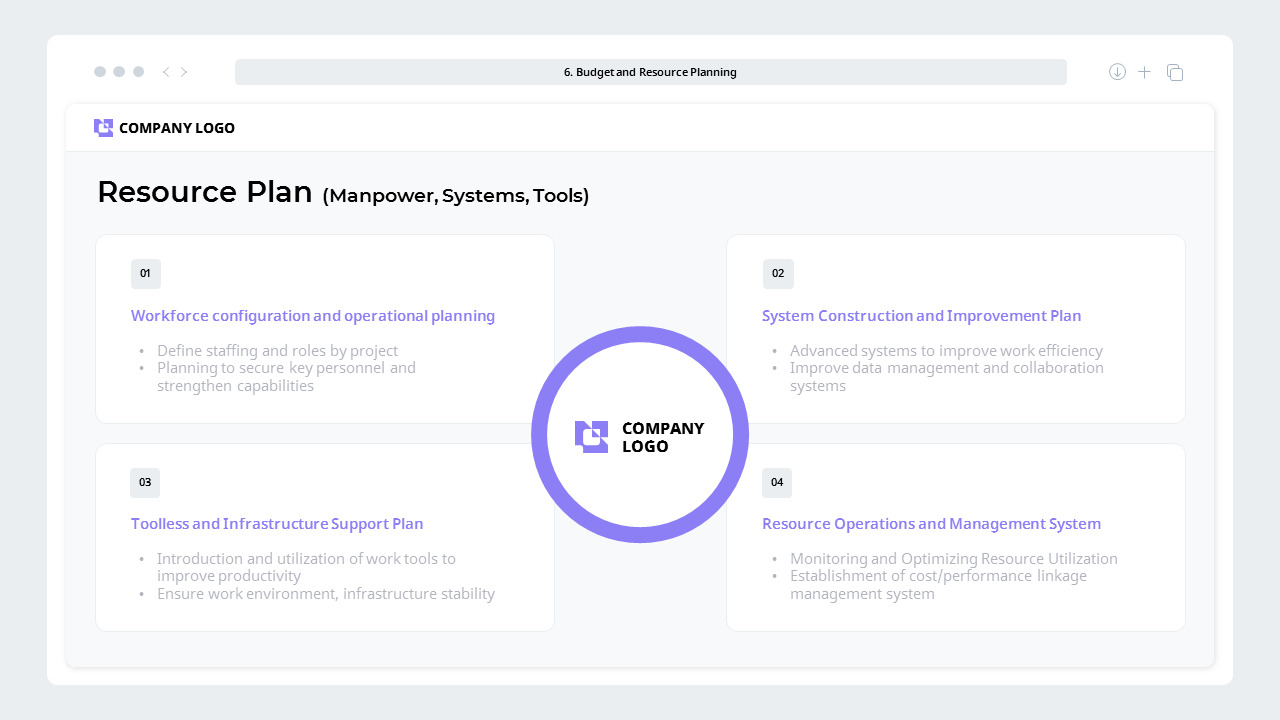Click bullet Establishment of cost/performance linkage
This screenshot has width=1280, height=720.
coord(938,585)
